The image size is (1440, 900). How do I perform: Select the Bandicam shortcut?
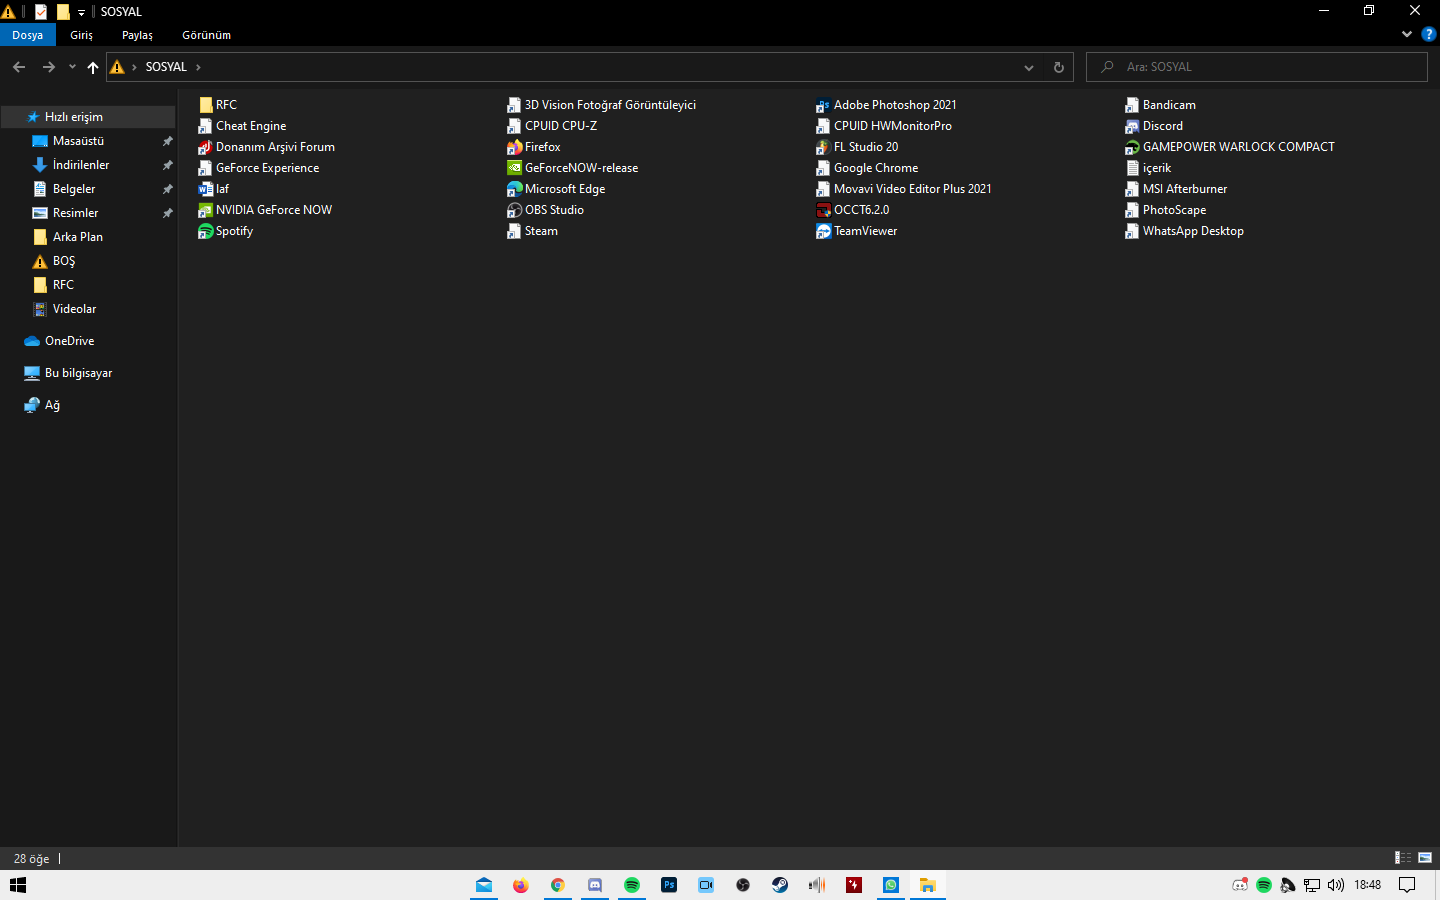1161,105
